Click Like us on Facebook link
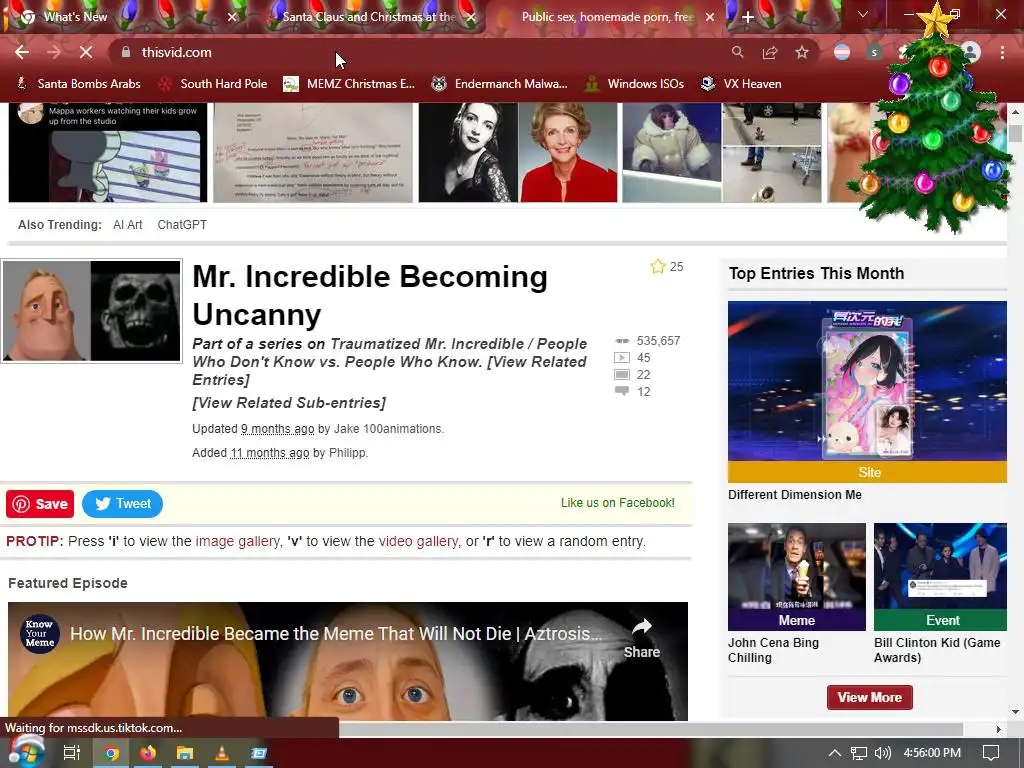 click(618, 503)
